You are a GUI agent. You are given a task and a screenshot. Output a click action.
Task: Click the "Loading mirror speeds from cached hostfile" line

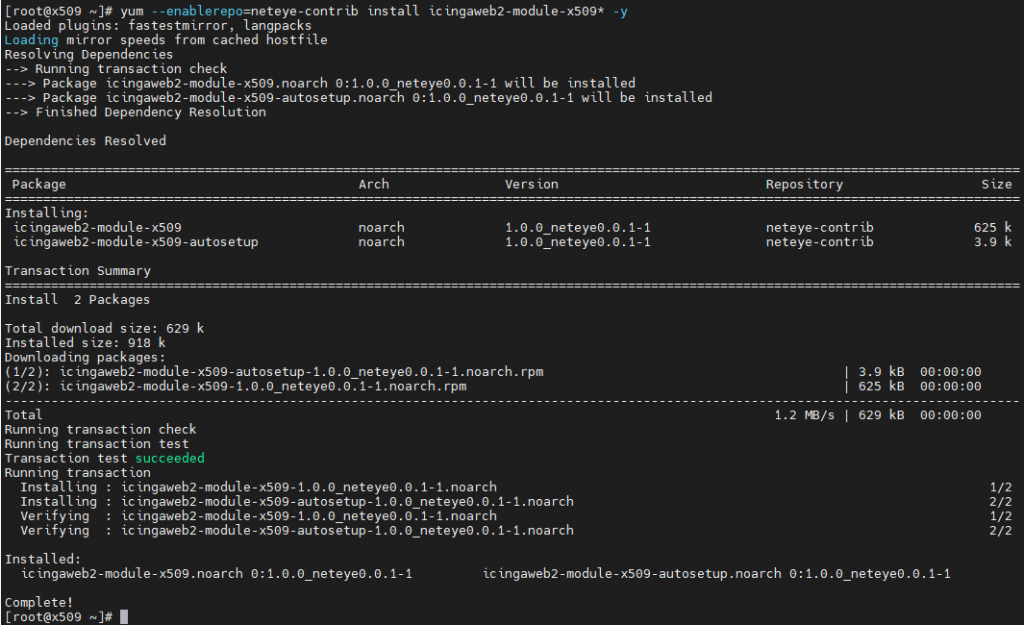(x=166, y=40)
